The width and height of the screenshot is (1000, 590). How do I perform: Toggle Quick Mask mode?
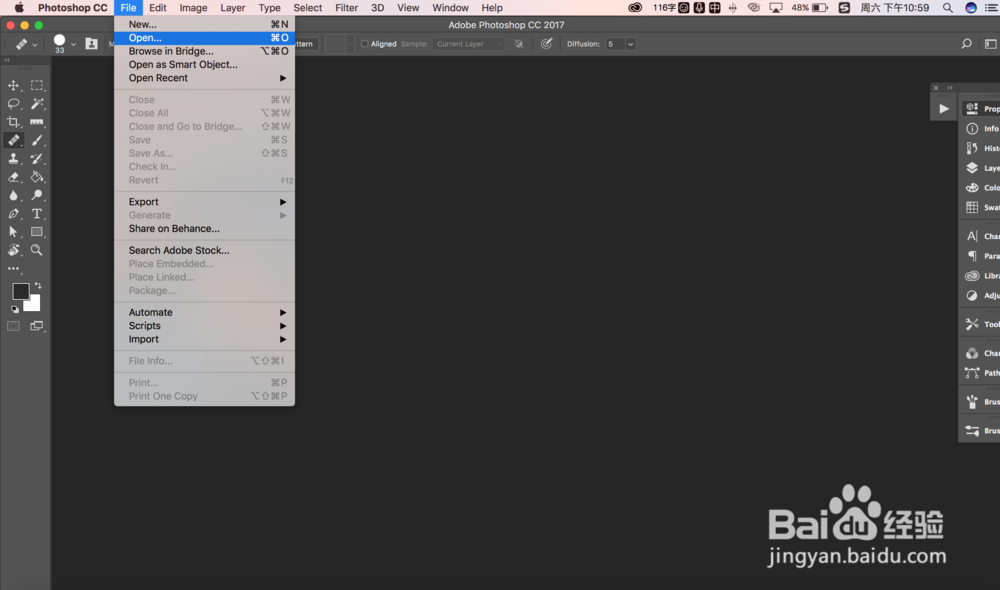coord(13,326)
